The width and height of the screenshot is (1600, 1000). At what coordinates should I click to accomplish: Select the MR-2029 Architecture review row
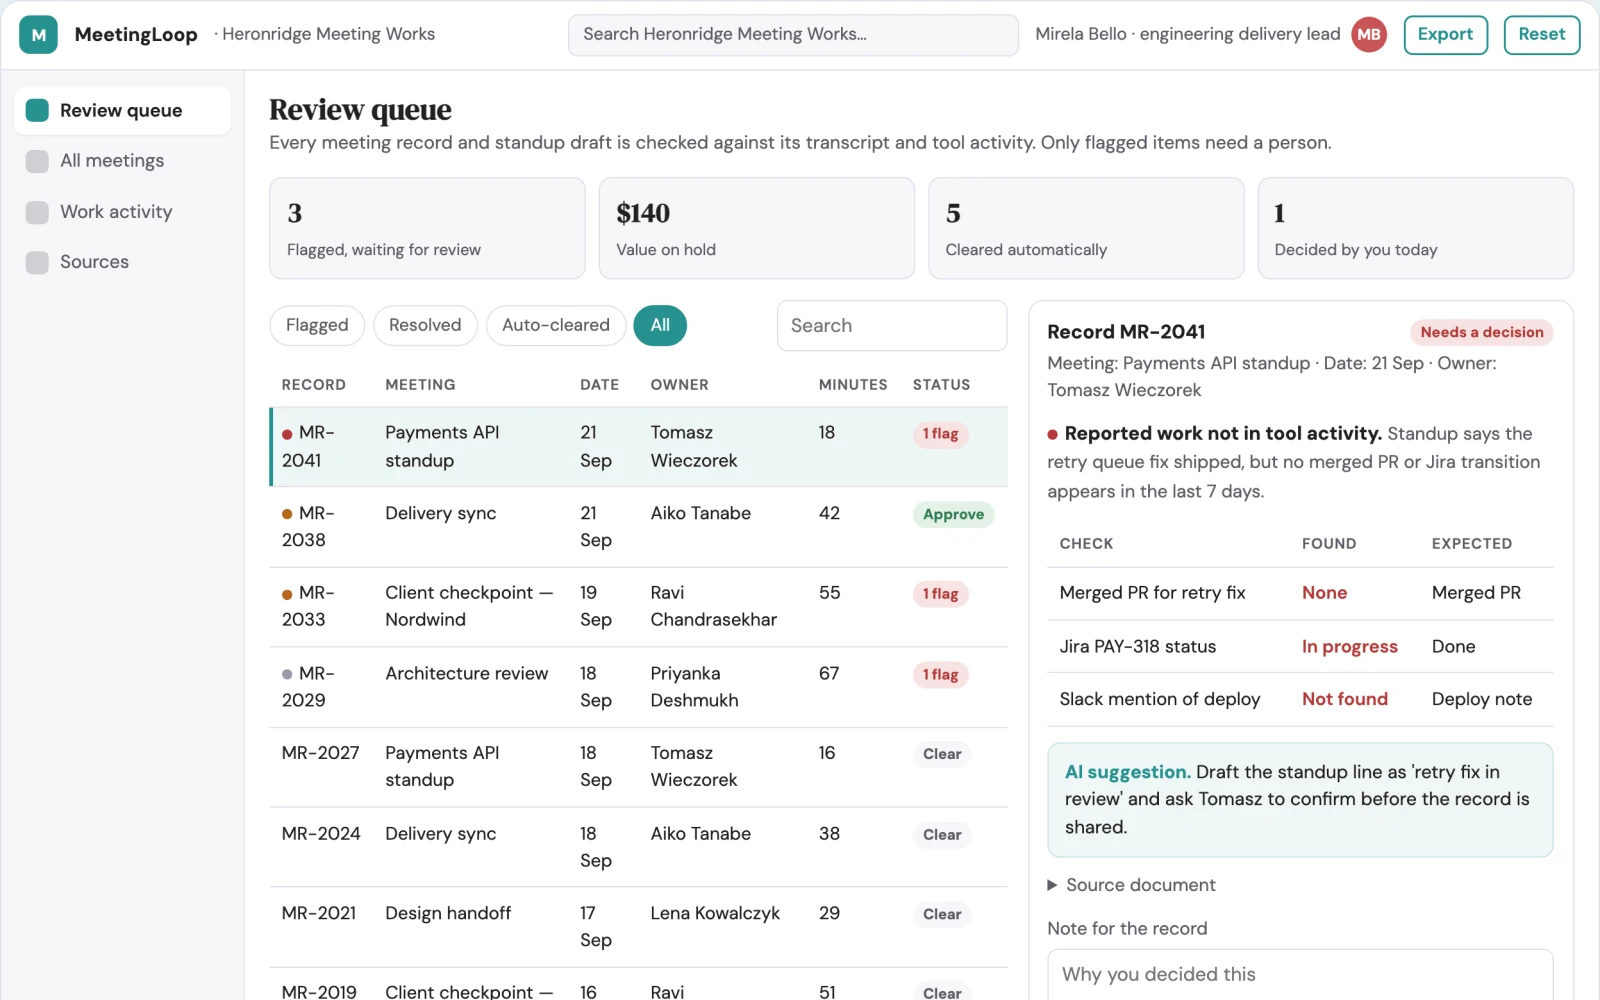pyautogui.click(x=639, y=687)
